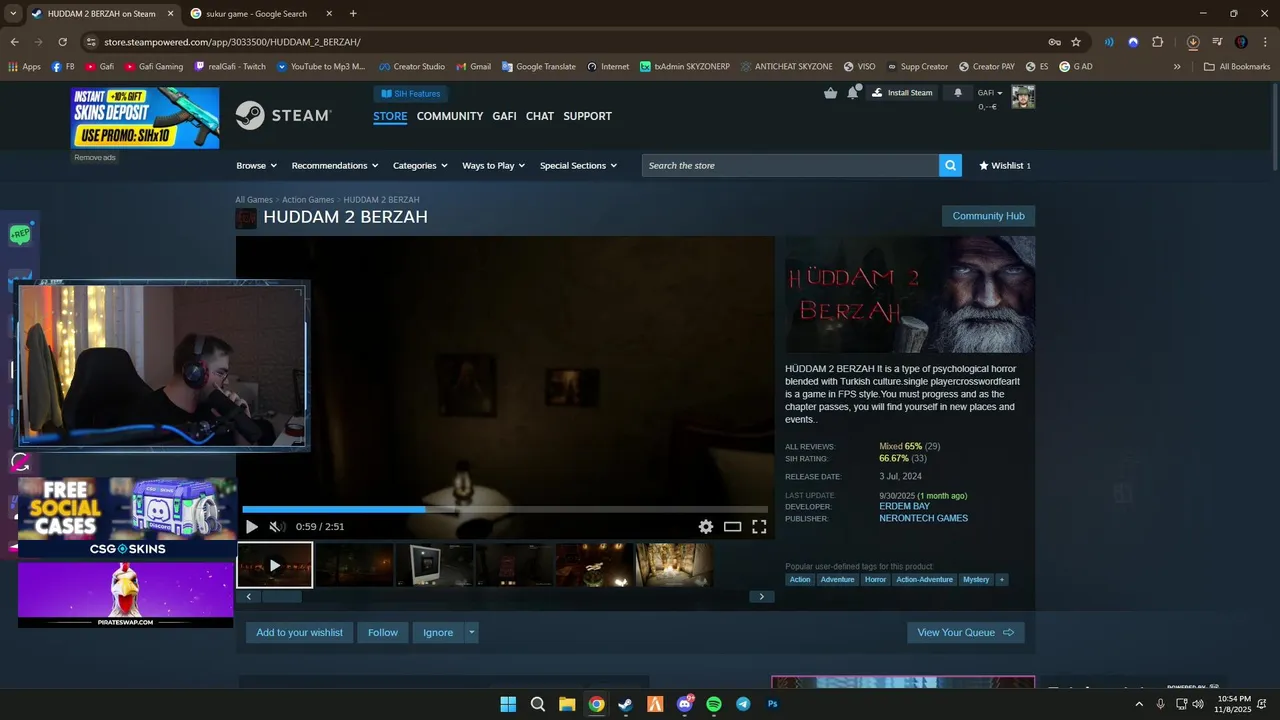Click the saved passwords key icon
The image size is (1280, 720).
(1054, 42)
